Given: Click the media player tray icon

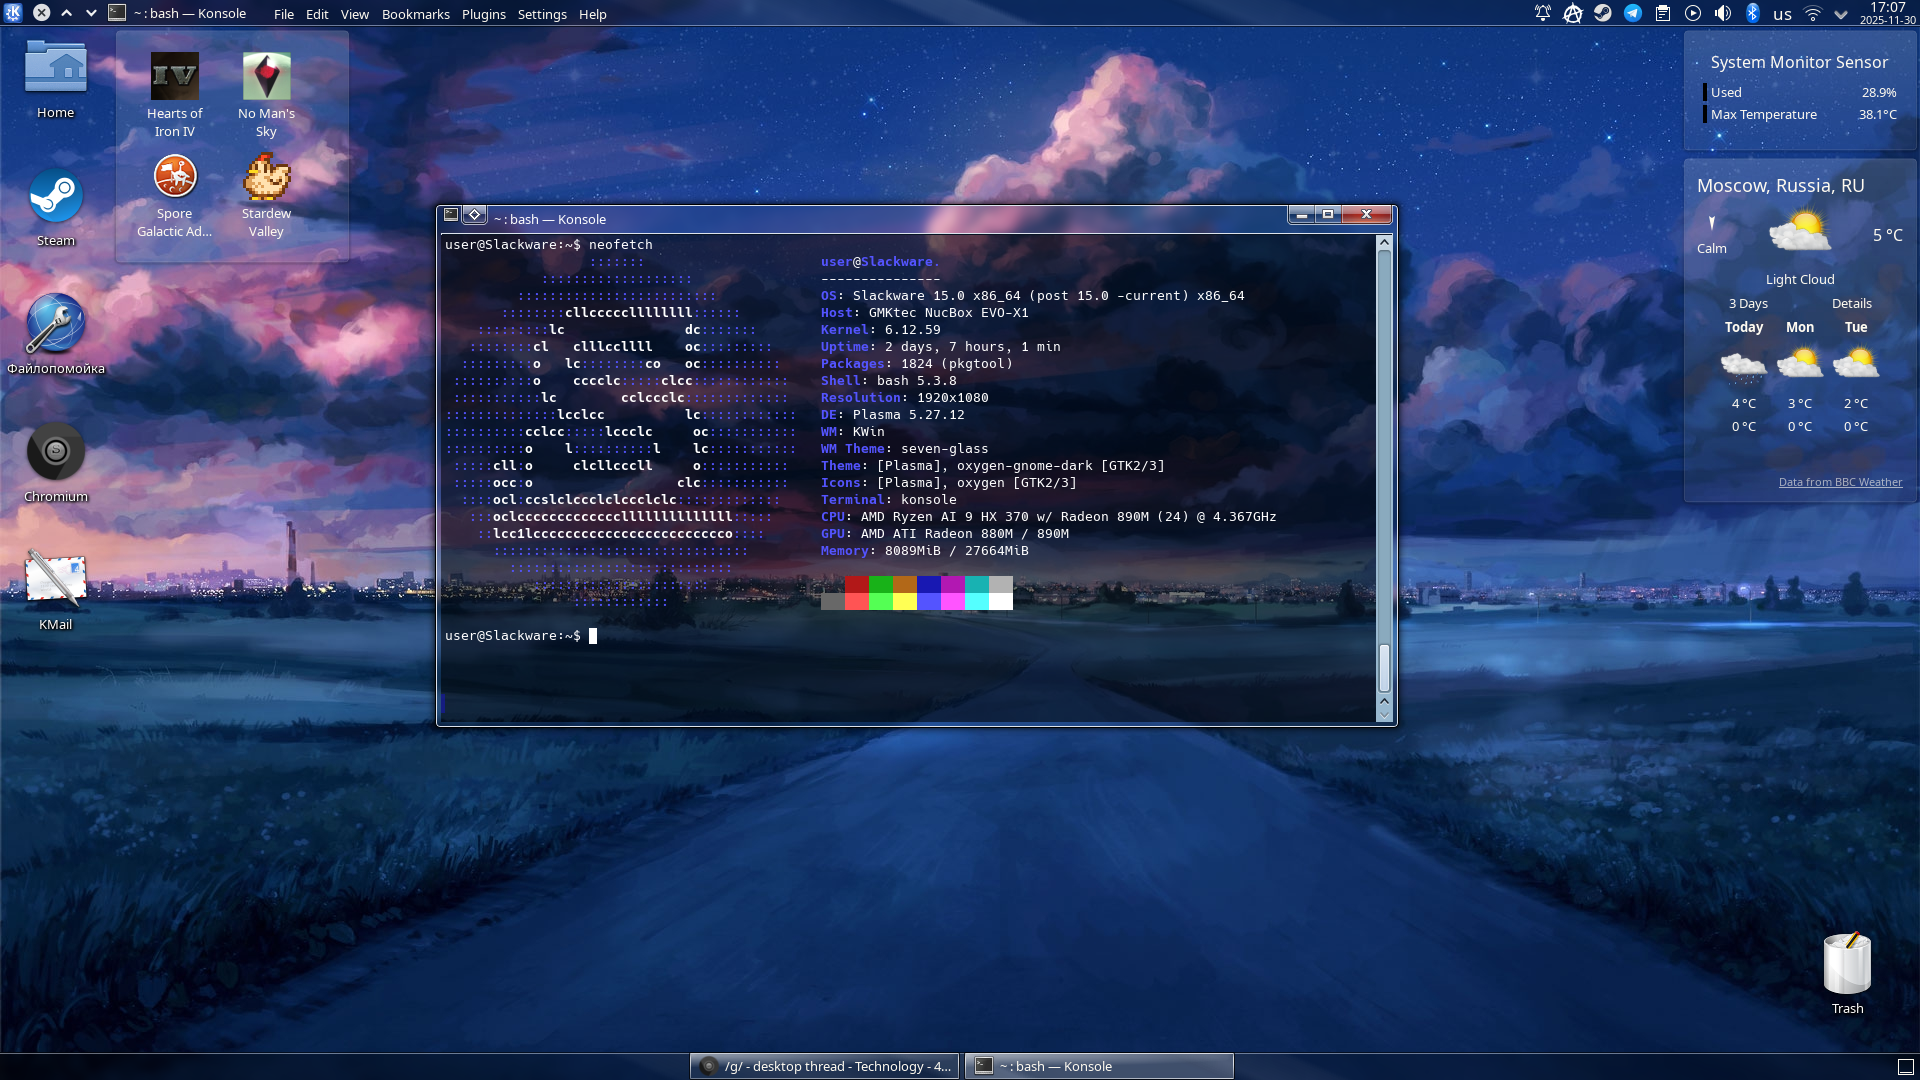Looking at the screenshot, I should [x=1693, y=13].
